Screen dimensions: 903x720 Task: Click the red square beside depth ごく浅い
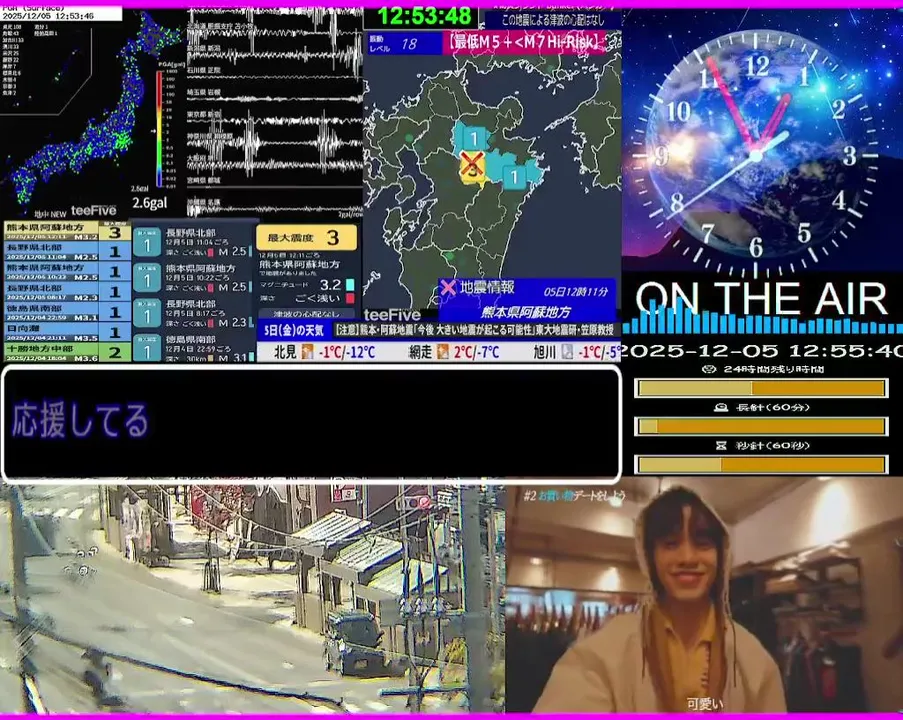click(350, 298)
